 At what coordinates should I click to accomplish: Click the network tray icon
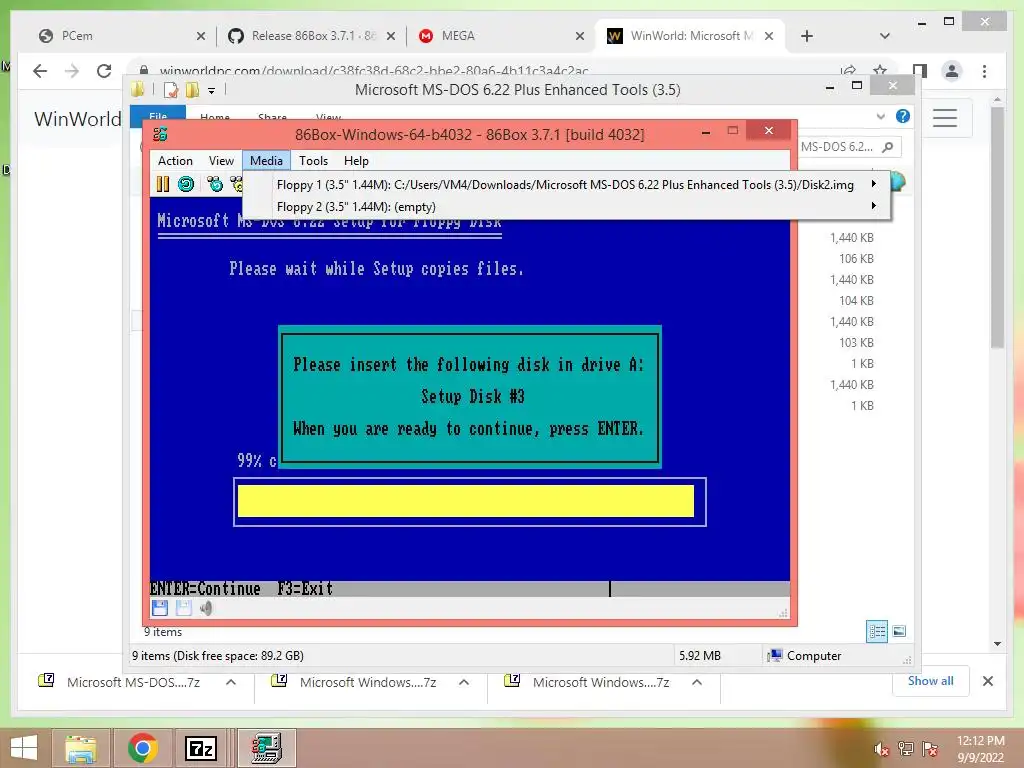(x=906, y=749)
